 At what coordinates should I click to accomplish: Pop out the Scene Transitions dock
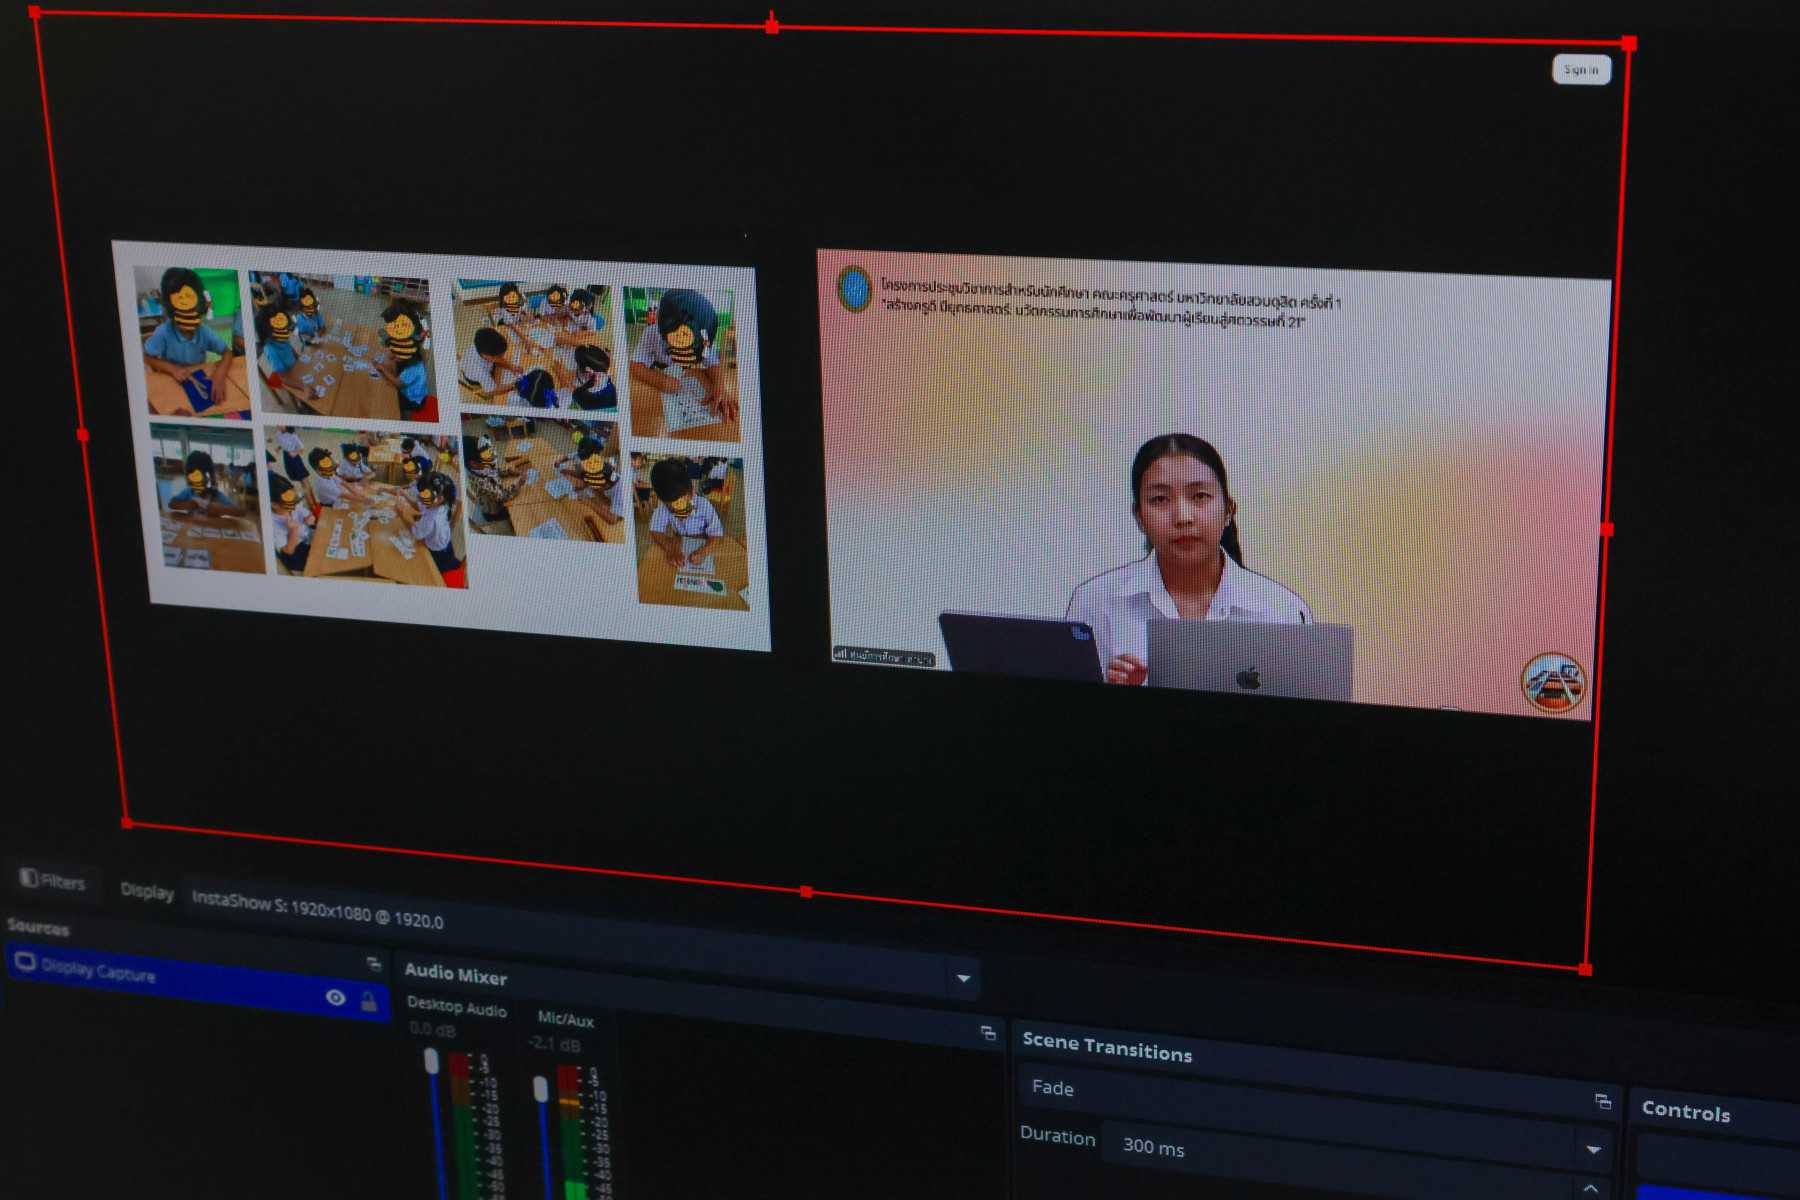[1603, 1101]
